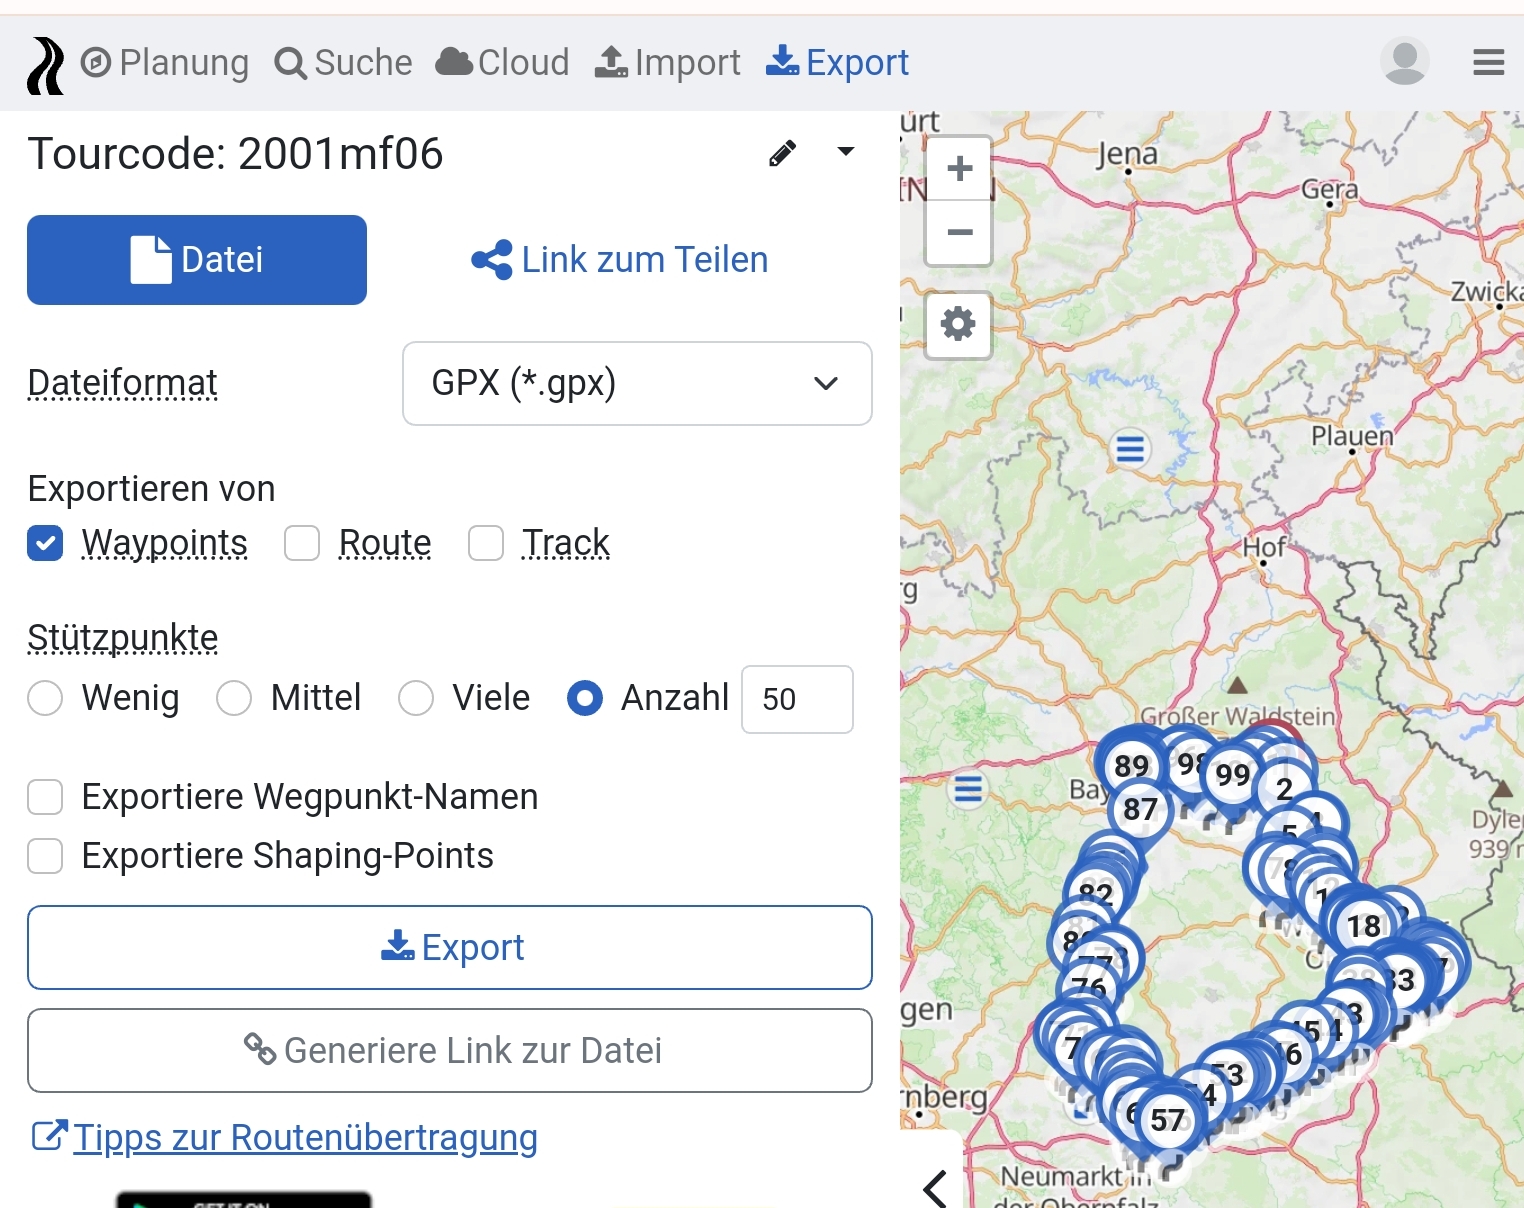Select the Mittel radio button
Screen dimensions: 1524x1208
[x=234, y=698]
